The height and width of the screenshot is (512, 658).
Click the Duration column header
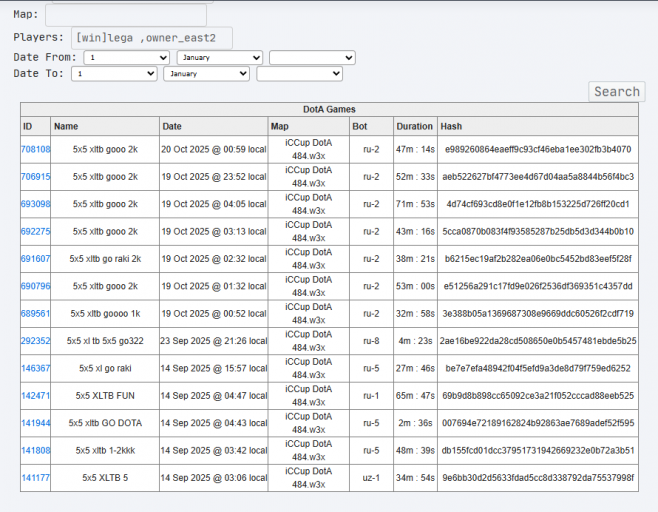[x=415, y=126]
